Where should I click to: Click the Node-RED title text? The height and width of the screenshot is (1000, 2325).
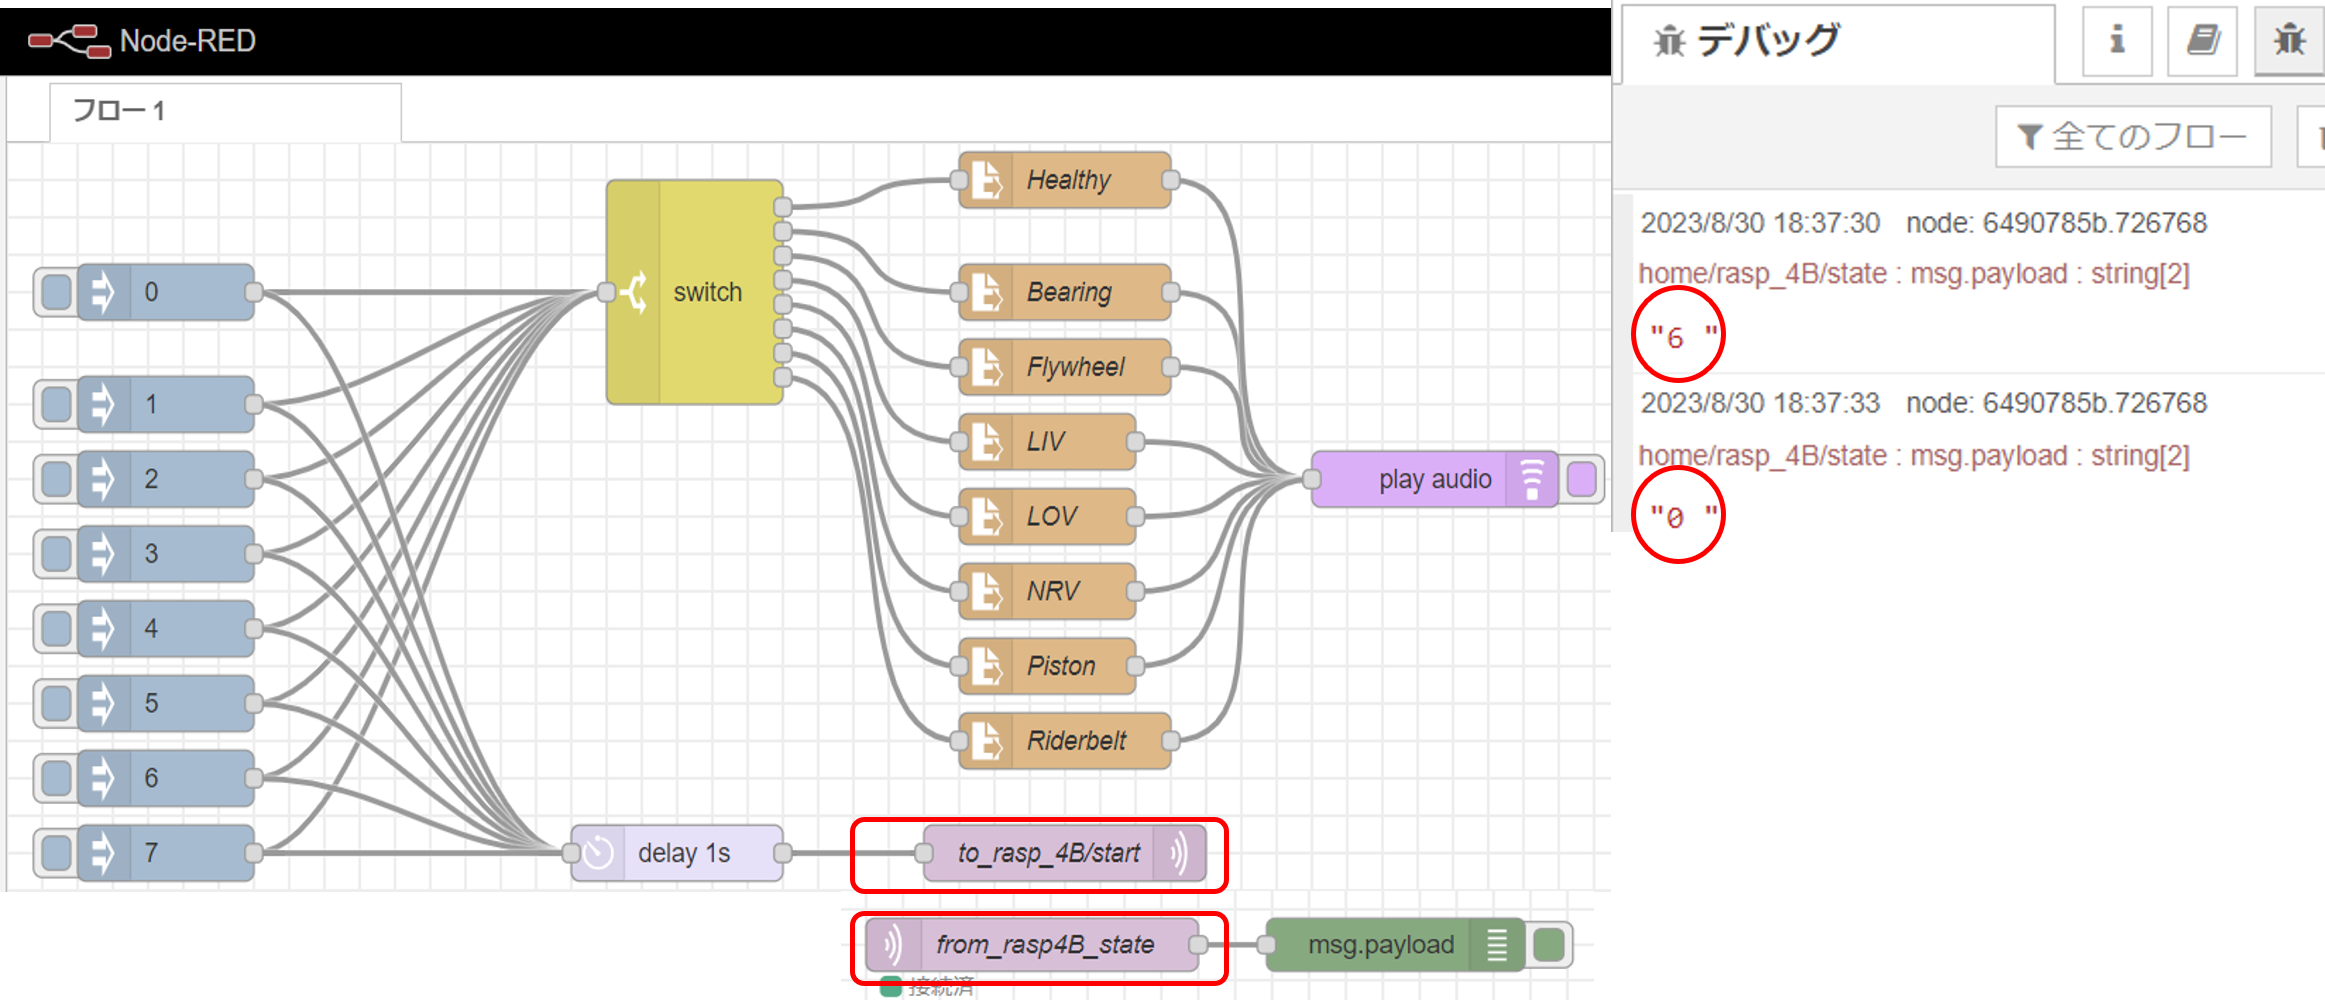(188, 41)
